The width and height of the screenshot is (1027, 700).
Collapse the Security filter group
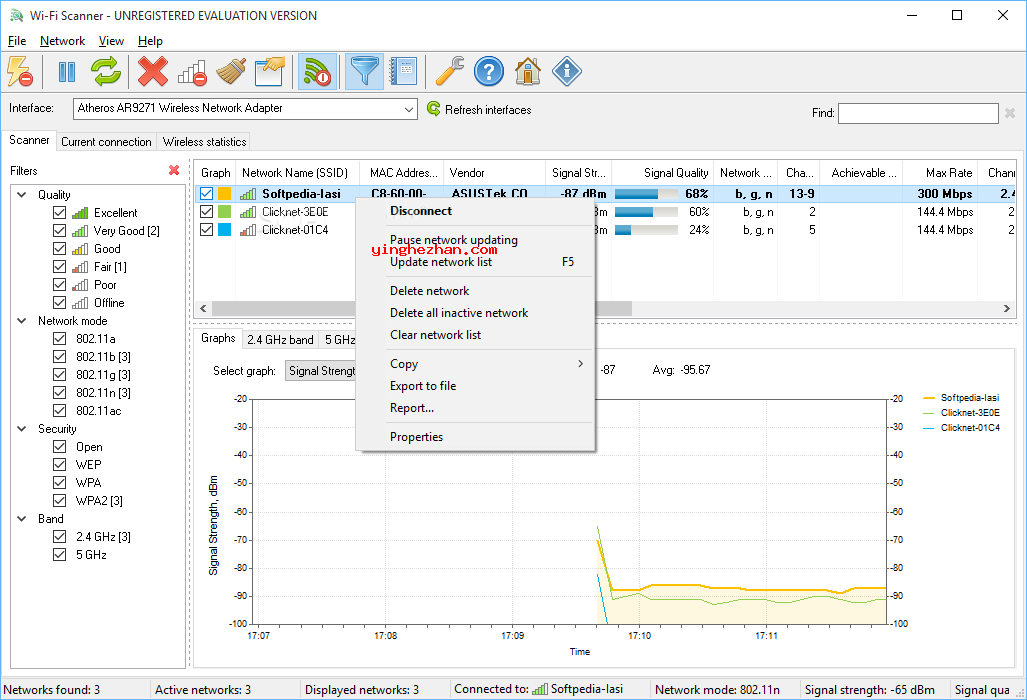[x=22, y=429]
